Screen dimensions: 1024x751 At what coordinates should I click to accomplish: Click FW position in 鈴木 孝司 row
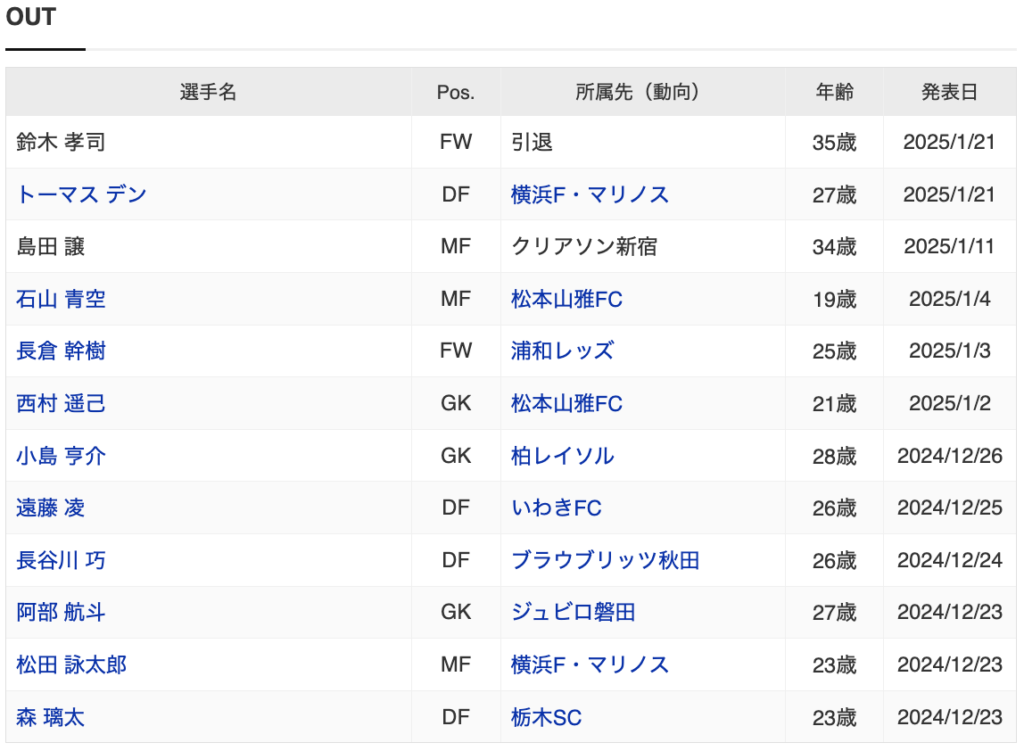pos(456,142)
